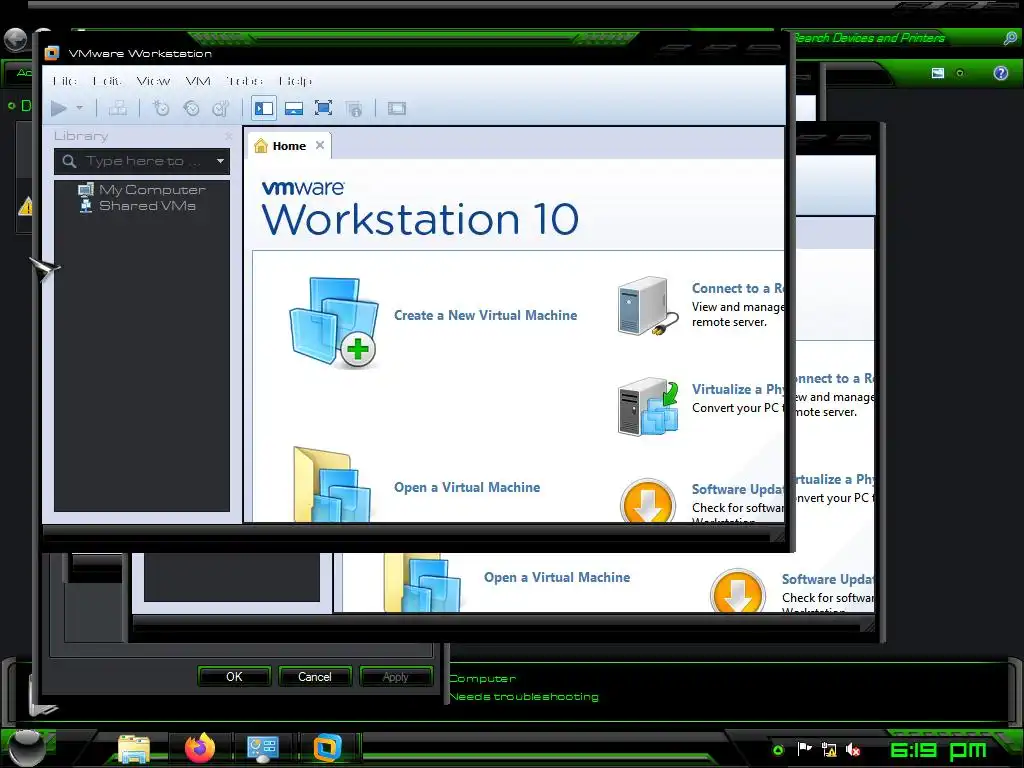This screenshot has width=1024, height=768.
Task: Click the Take Snapshot toolbar icon
Action: click(x=161, y=108)
